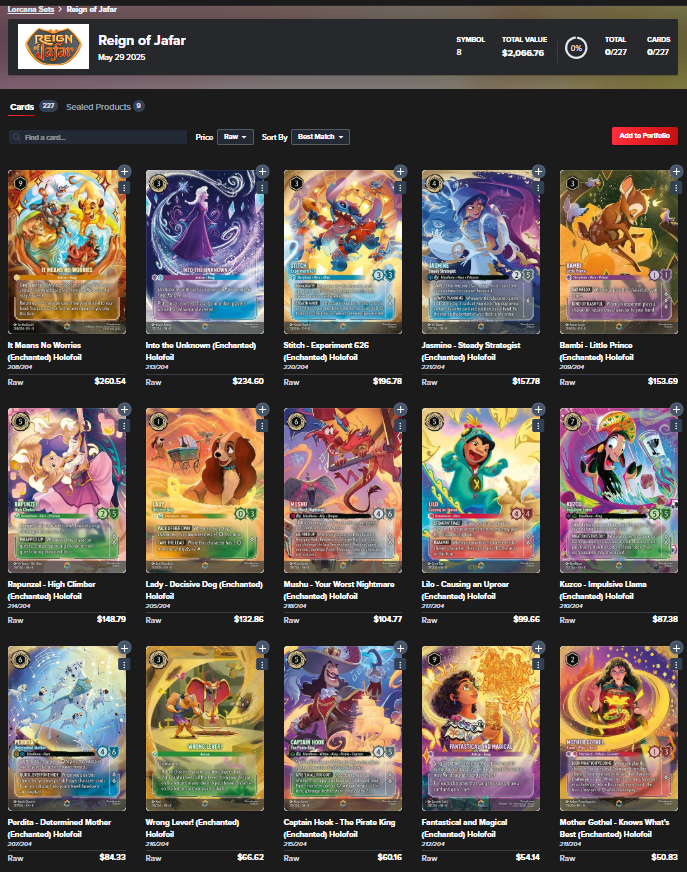Open three-dot menu on Perdita card

pyautogui.click(x=124, y=665)
